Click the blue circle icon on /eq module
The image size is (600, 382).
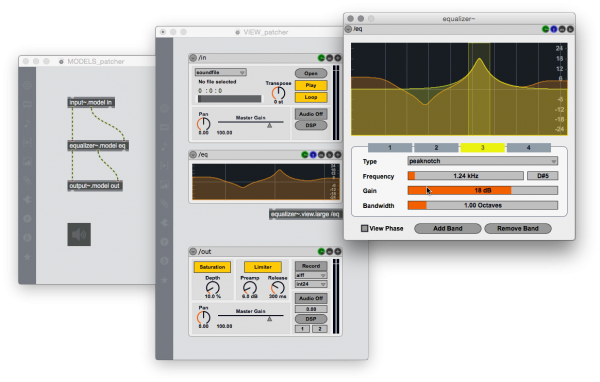click(x=313, y=155)
